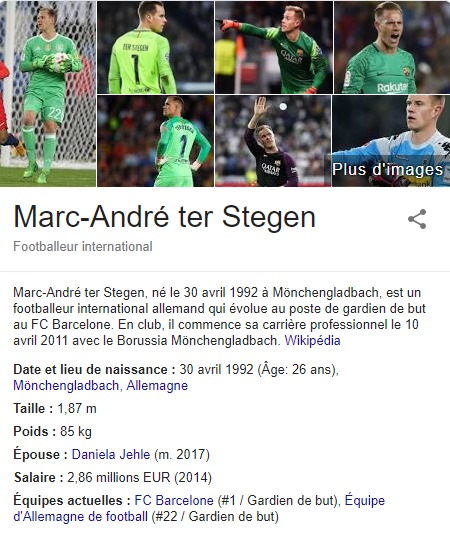The image size is (450, 535).
Task: Open photo of shouting keeper in Rakuten jersey
Action: click(392, 47)
